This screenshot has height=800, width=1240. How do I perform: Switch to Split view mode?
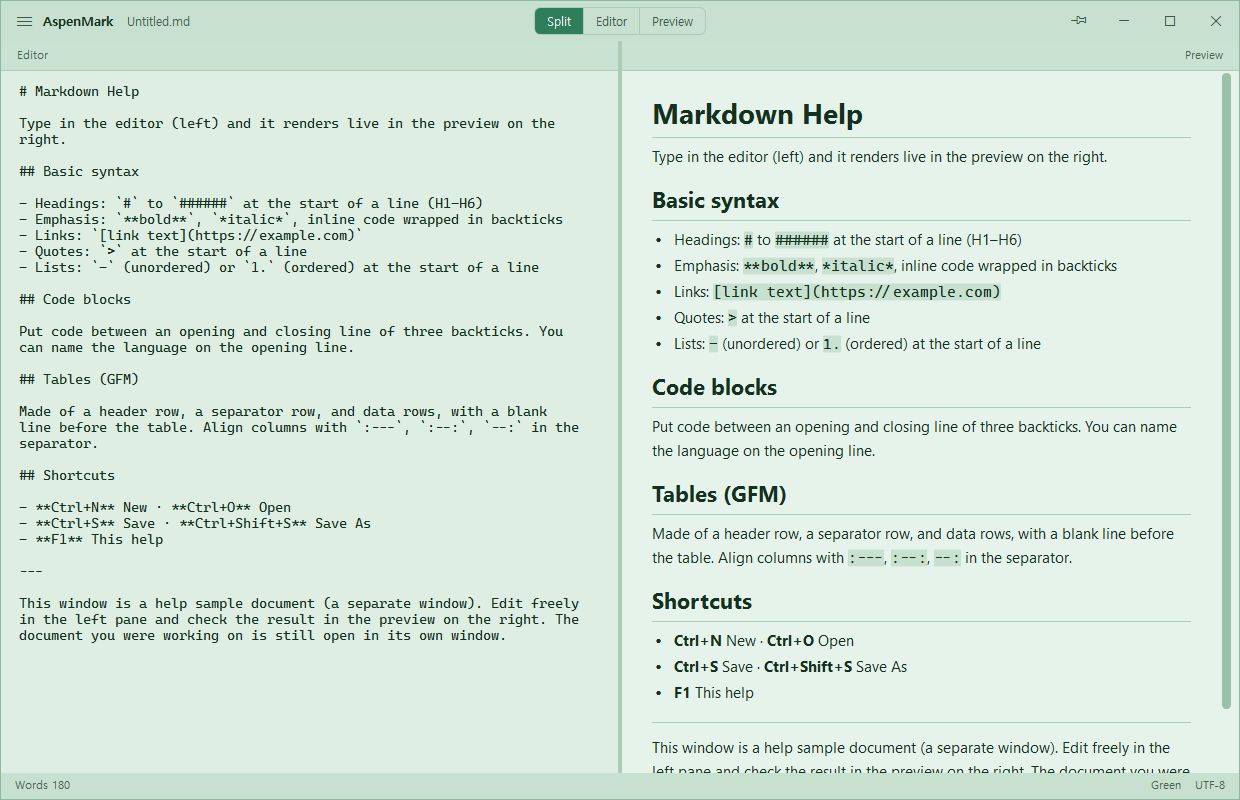click(559, 21)
